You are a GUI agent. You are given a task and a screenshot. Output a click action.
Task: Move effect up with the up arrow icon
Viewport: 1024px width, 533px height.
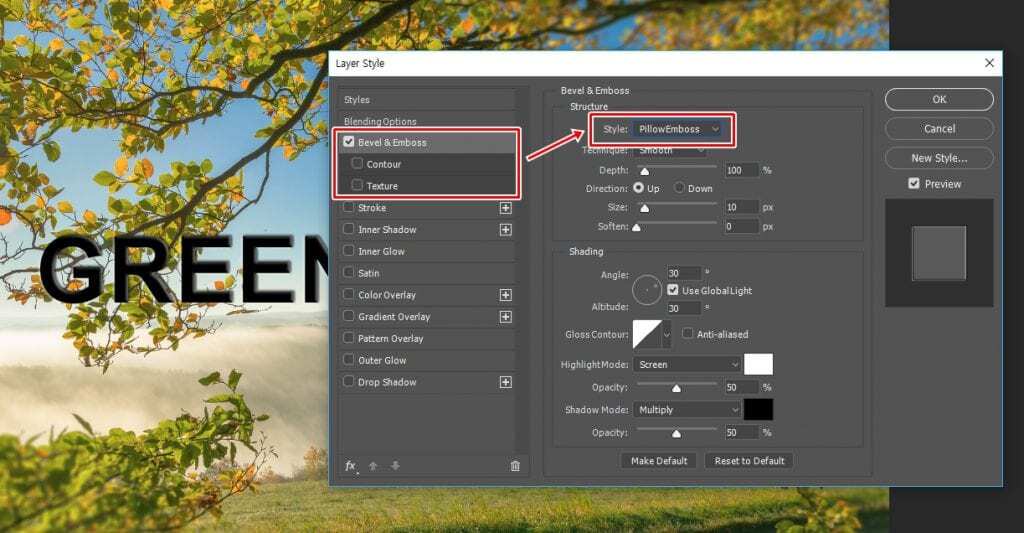coord(373,466)
